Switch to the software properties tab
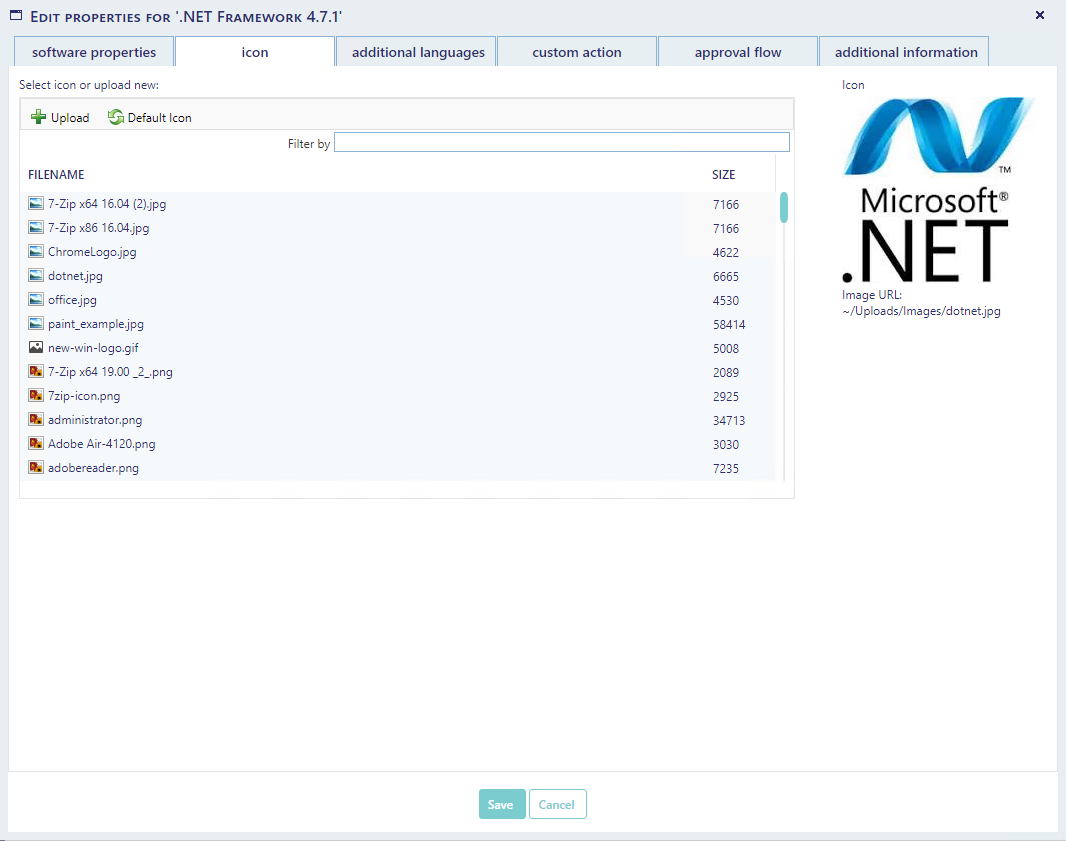The height and width of the screenshot is (841, 1066). 94,52
